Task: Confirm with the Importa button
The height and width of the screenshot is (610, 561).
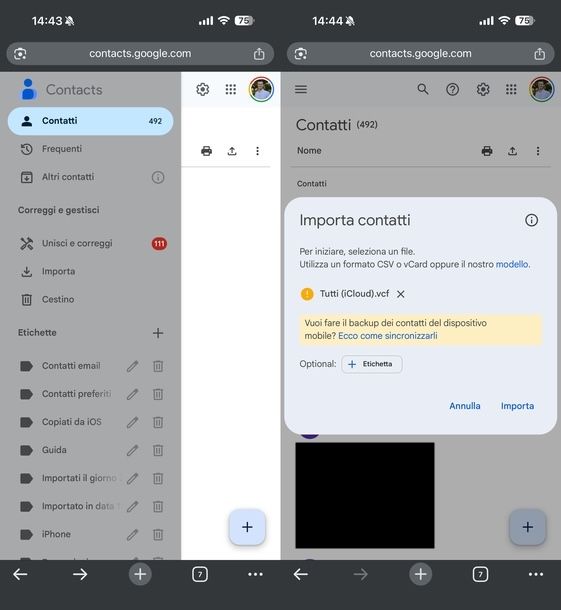Action: click(x=517, y=406)
